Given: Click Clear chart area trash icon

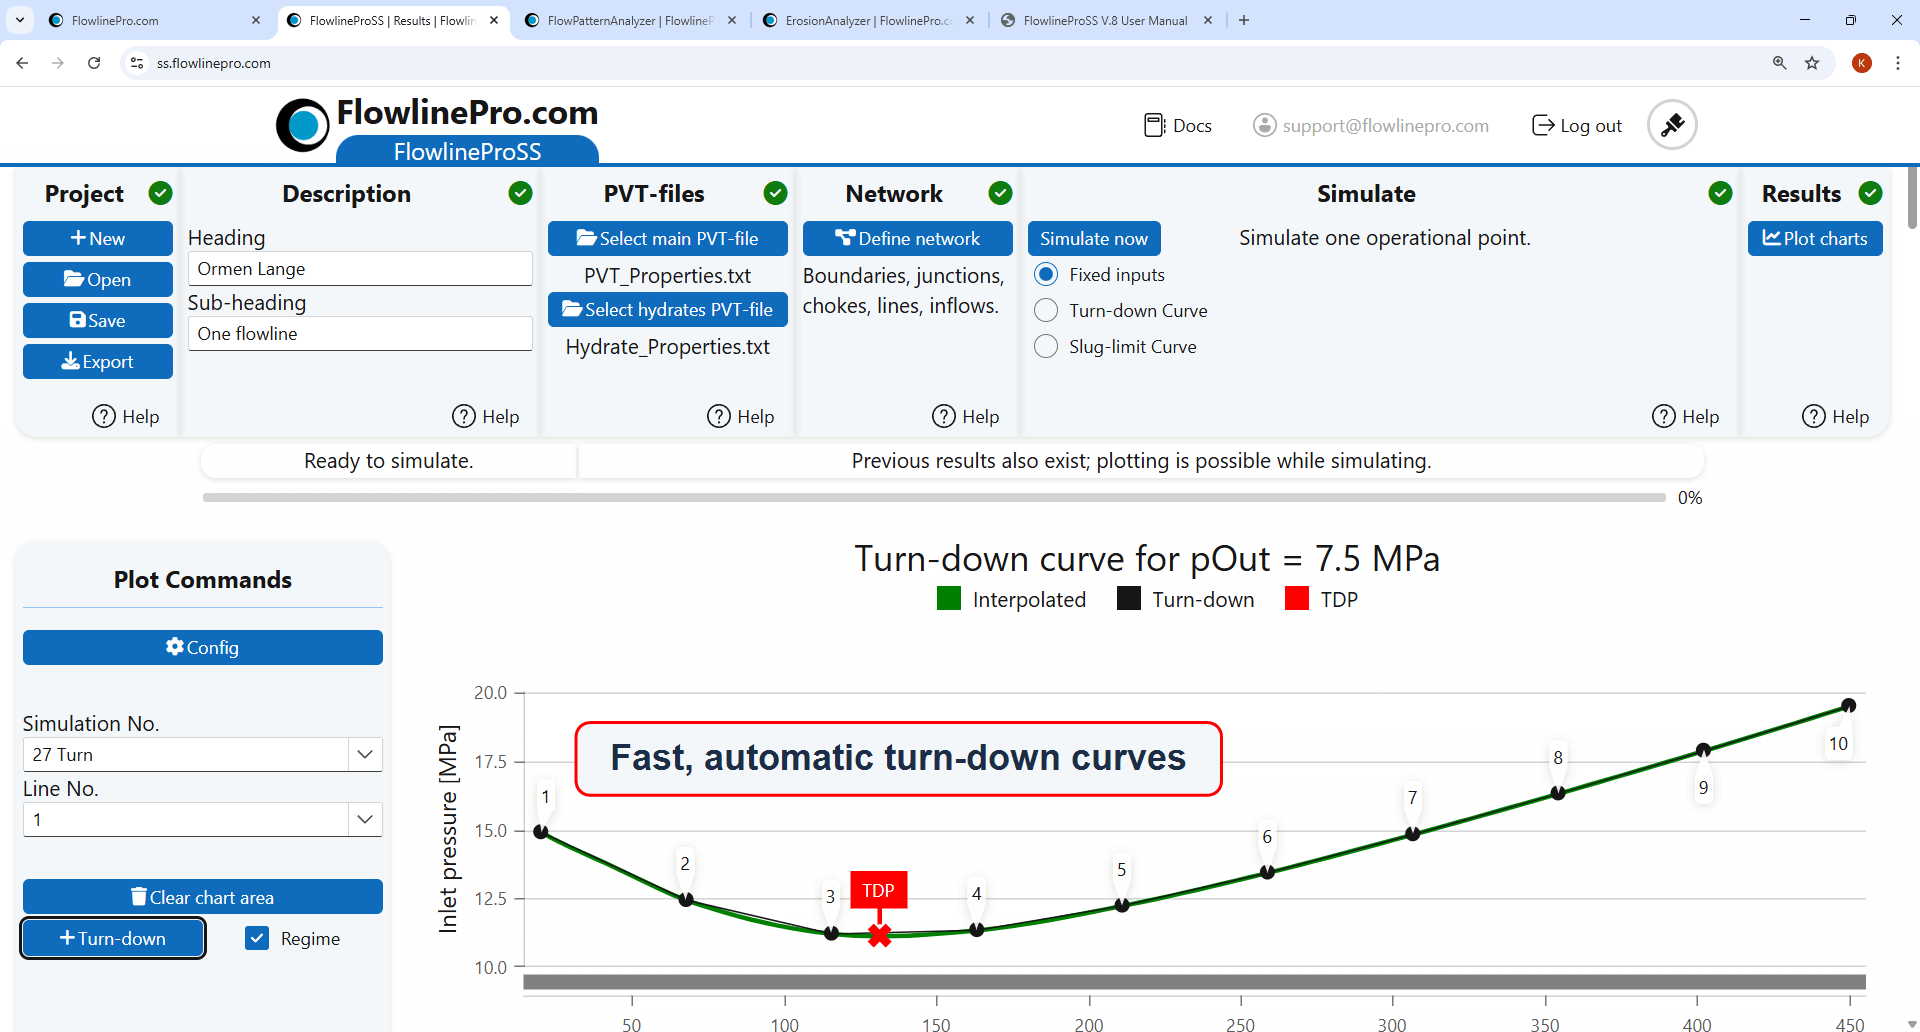Looking at the screenshot, I should point(140,896).
